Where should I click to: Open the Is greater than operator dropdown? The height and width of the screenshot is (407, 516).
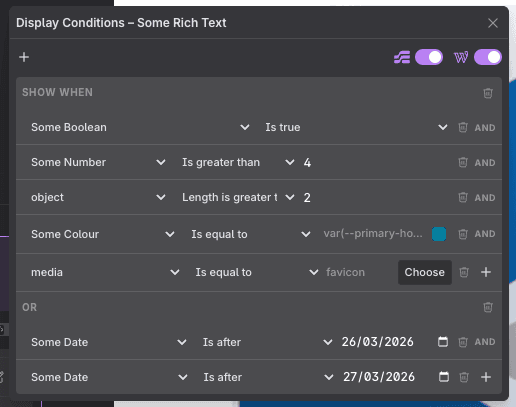[238, 162]
